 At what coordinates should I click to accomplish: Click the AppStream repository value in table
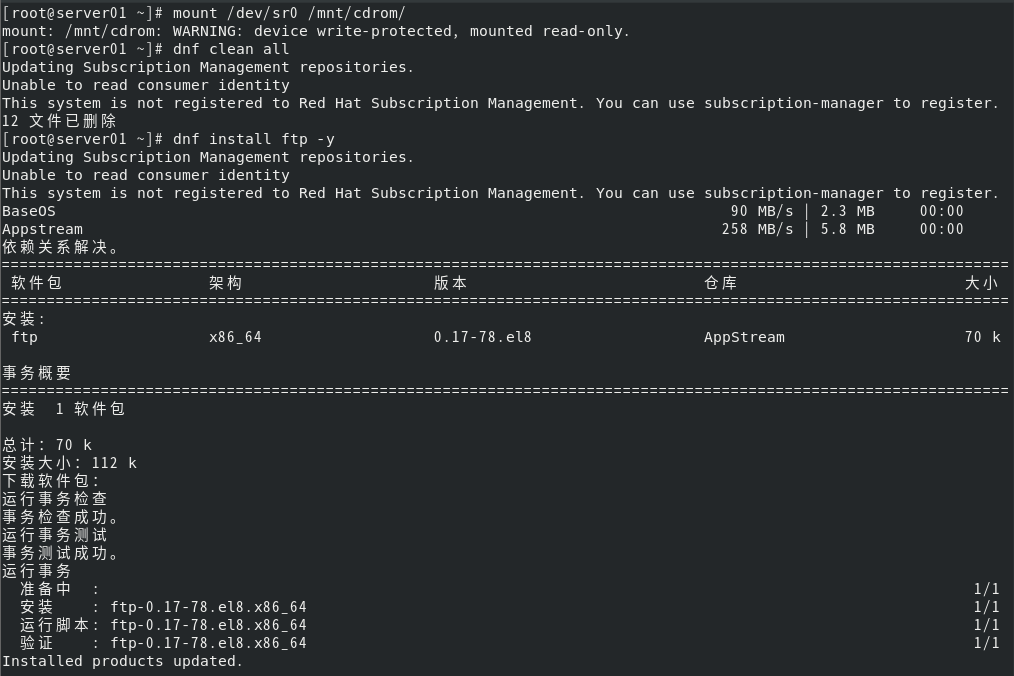click(744, 337)
